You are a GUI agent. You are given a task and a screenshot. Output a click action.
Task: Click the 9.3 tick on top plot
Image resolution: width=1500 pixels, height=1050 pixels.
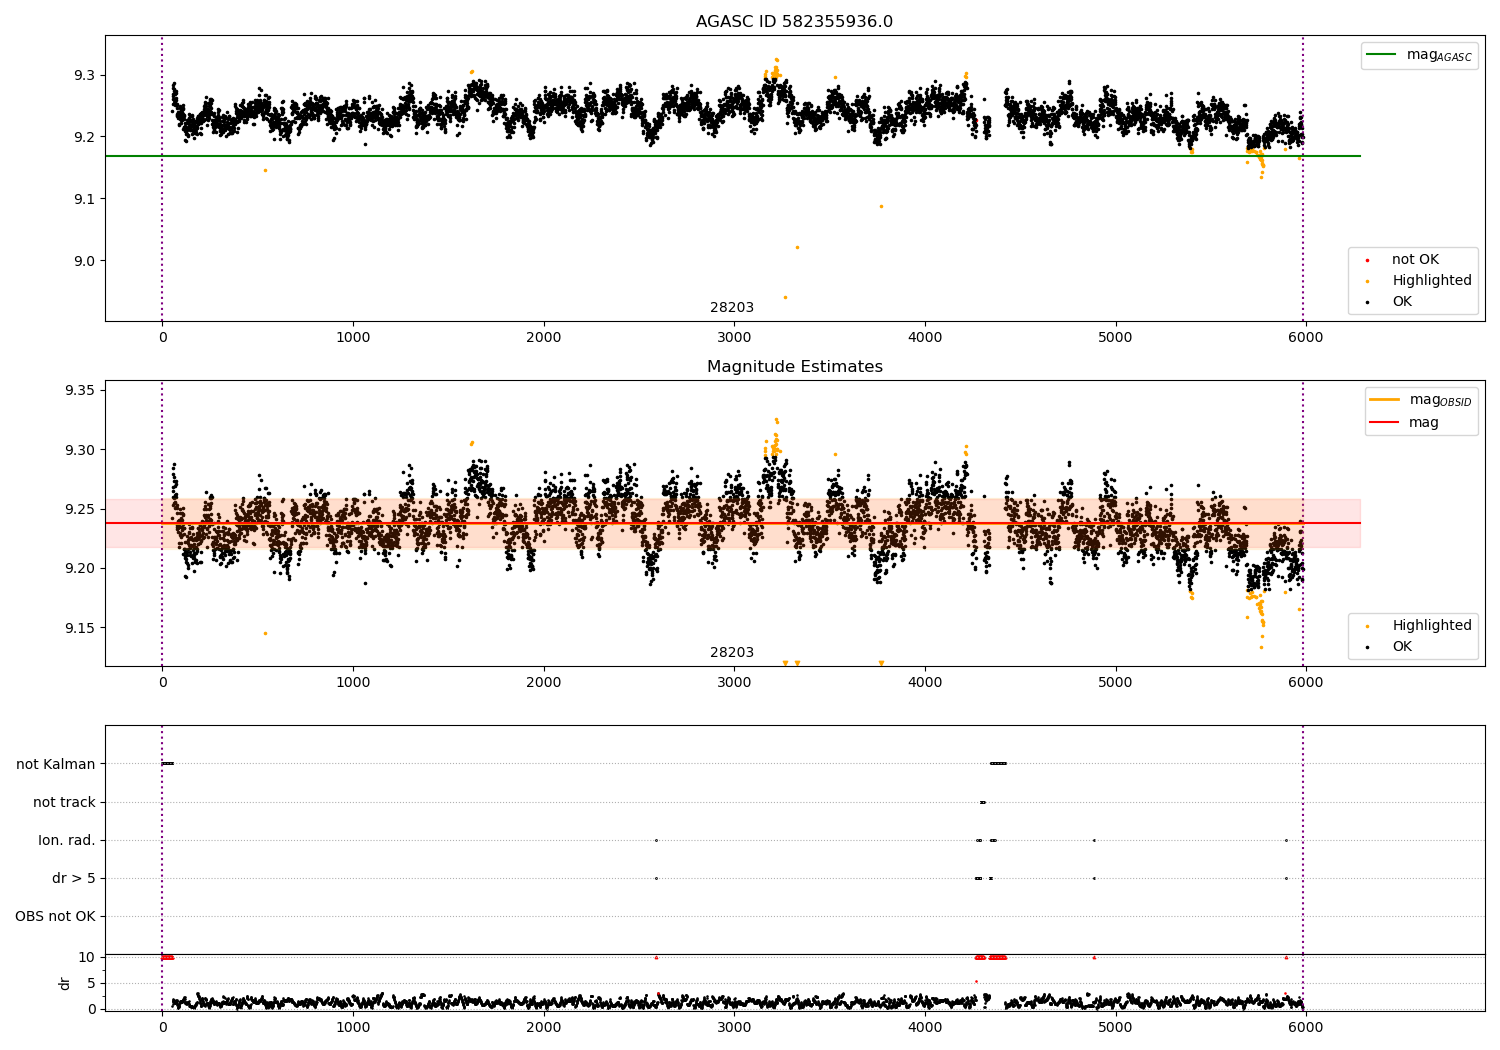84,76
